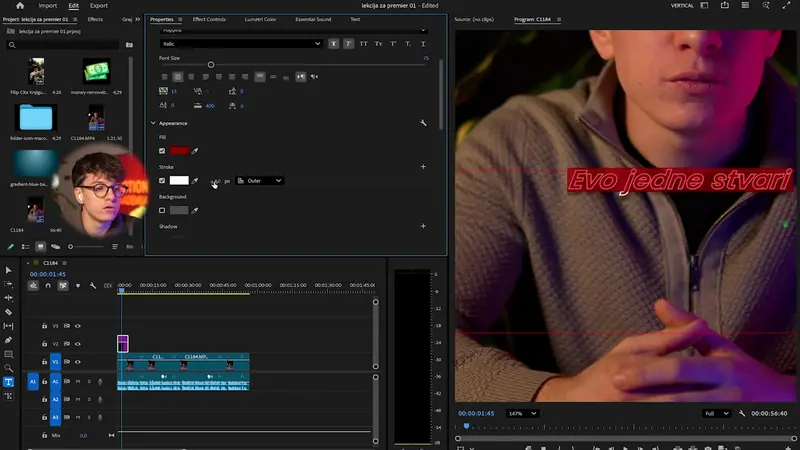Click the Fill color eyedropper
The image size is (800, 450).
coord(195,151)
